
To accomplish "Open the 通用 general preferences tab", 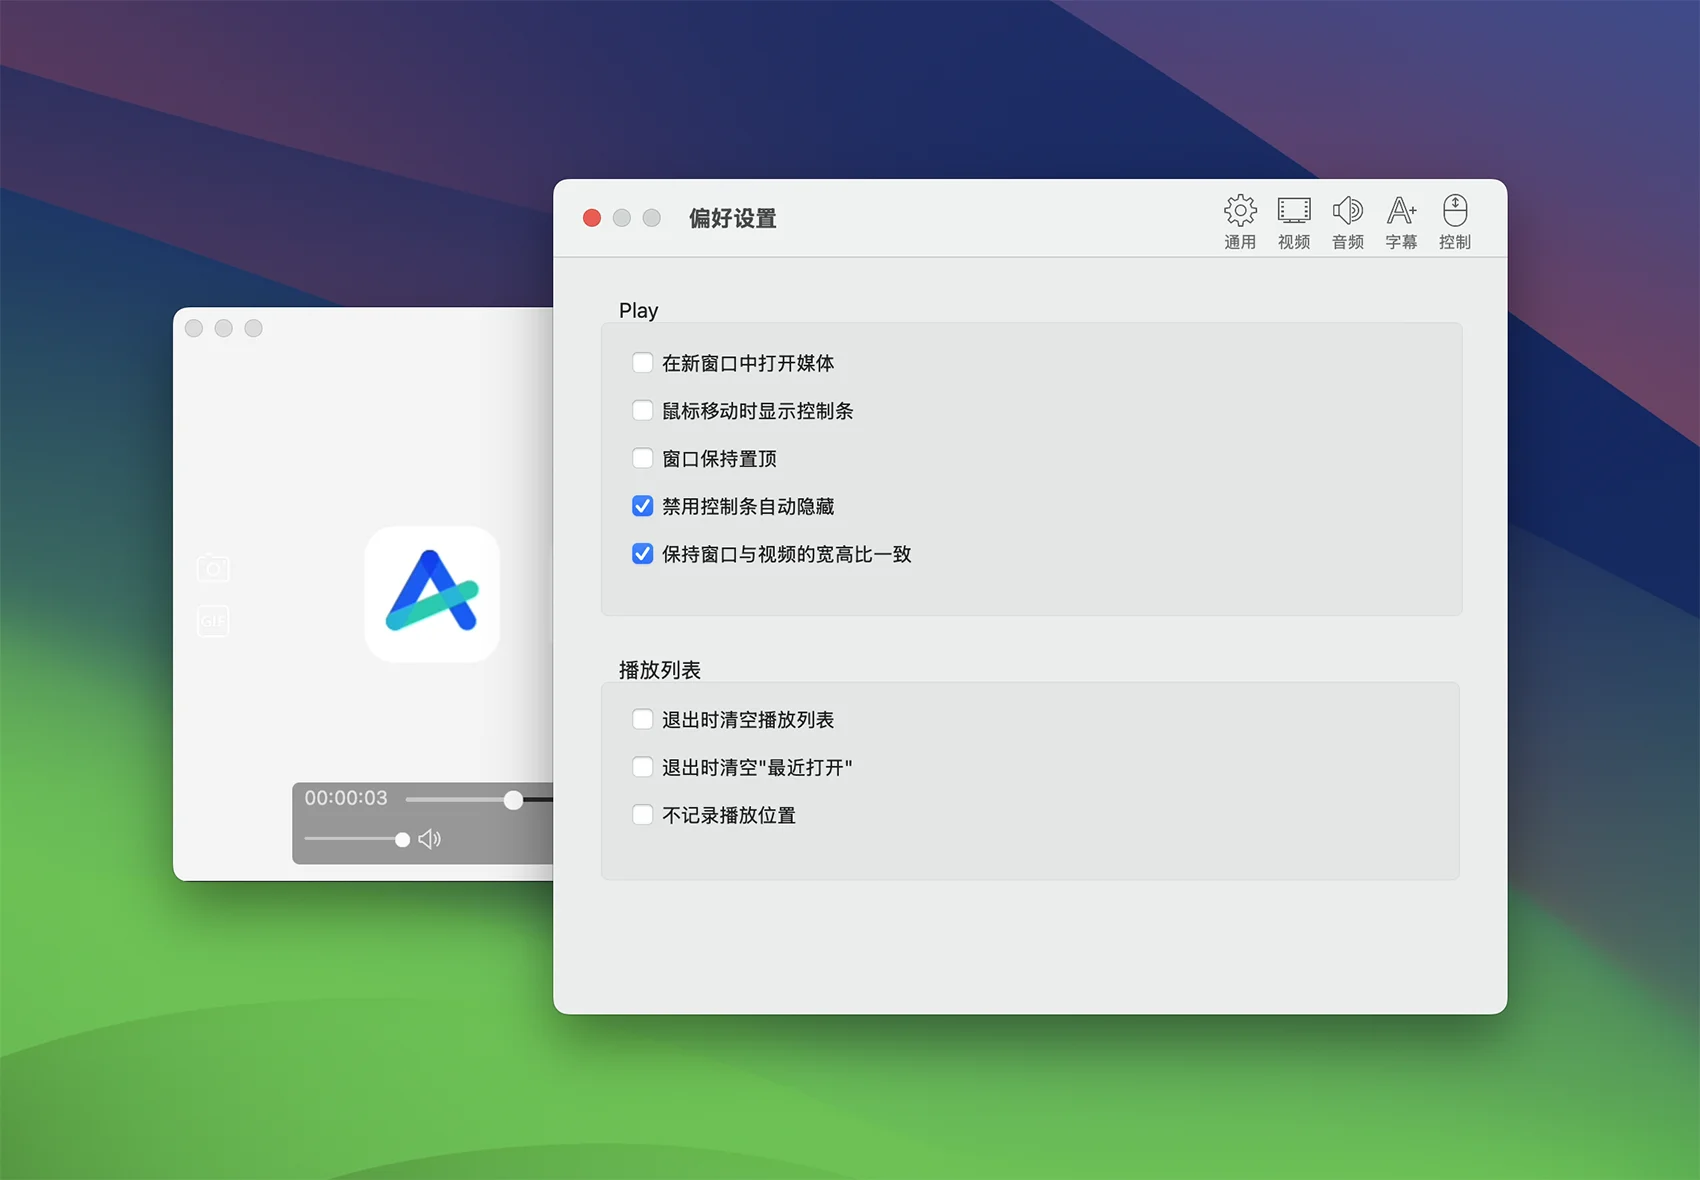I will coord(1240,222).
